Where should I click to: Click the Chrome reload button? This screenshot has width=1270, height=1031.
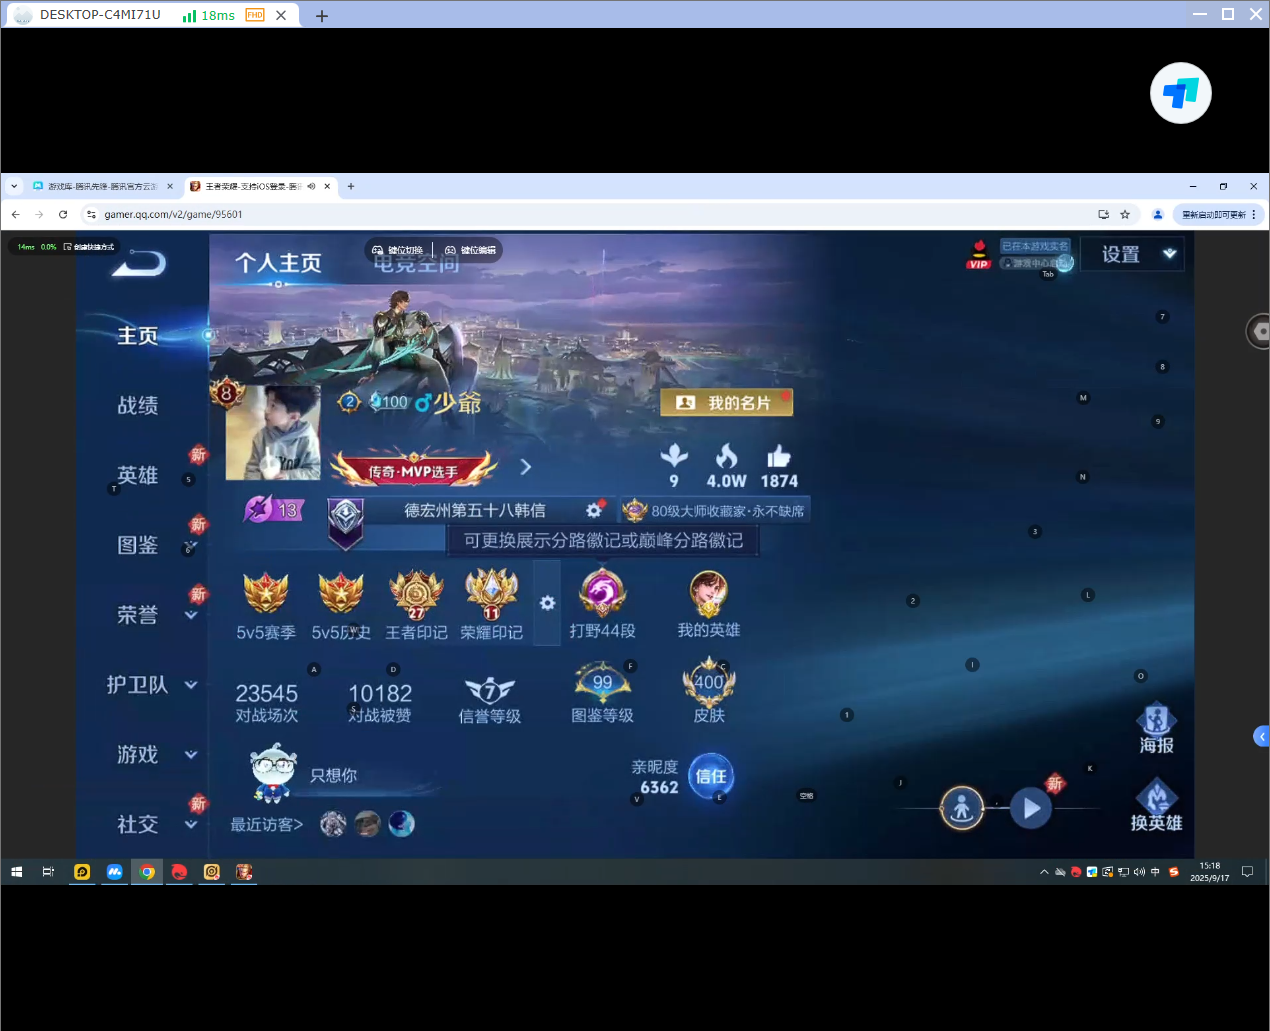click(x=63, y=214)
